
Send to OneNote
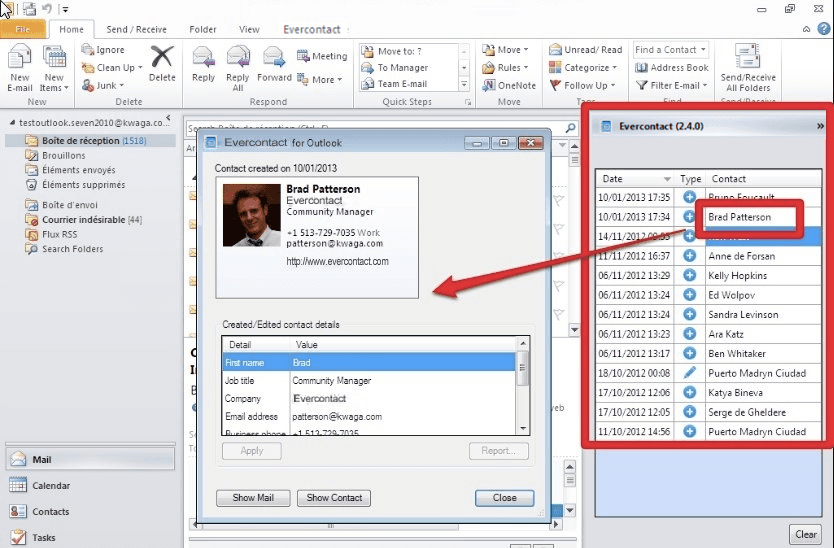coord(509,85)
